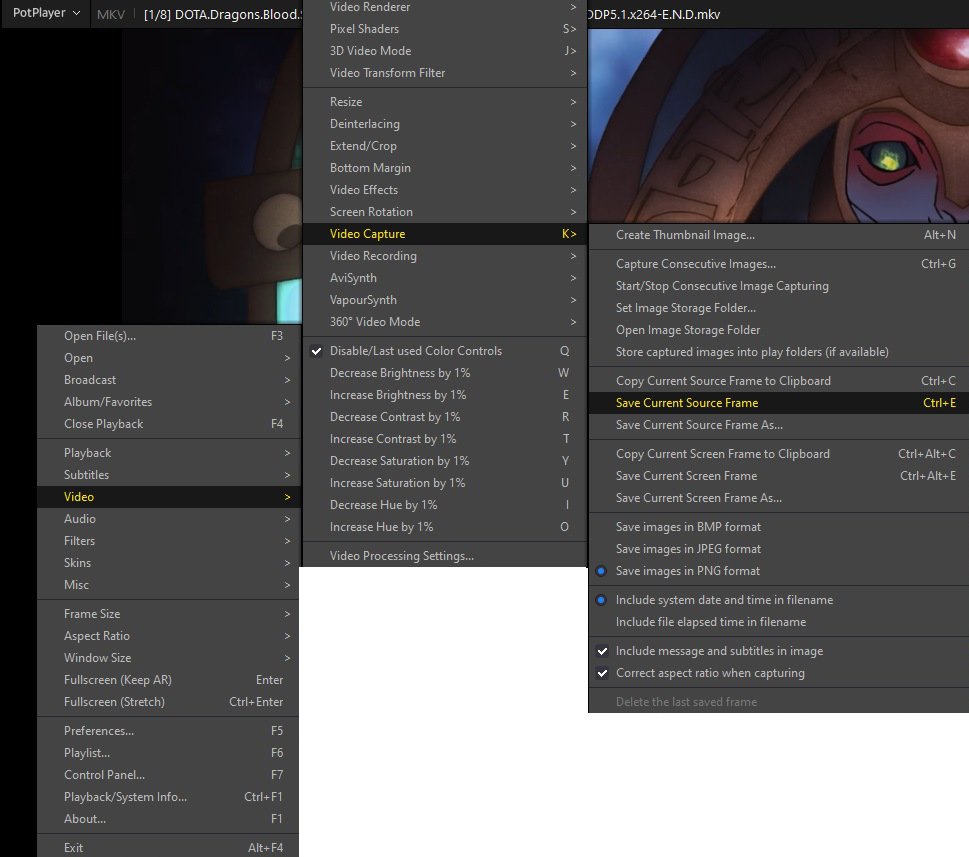Viewport: 969px width, 857px height.
Task: Open the Video Effects submenu
Action: point(444,190)
